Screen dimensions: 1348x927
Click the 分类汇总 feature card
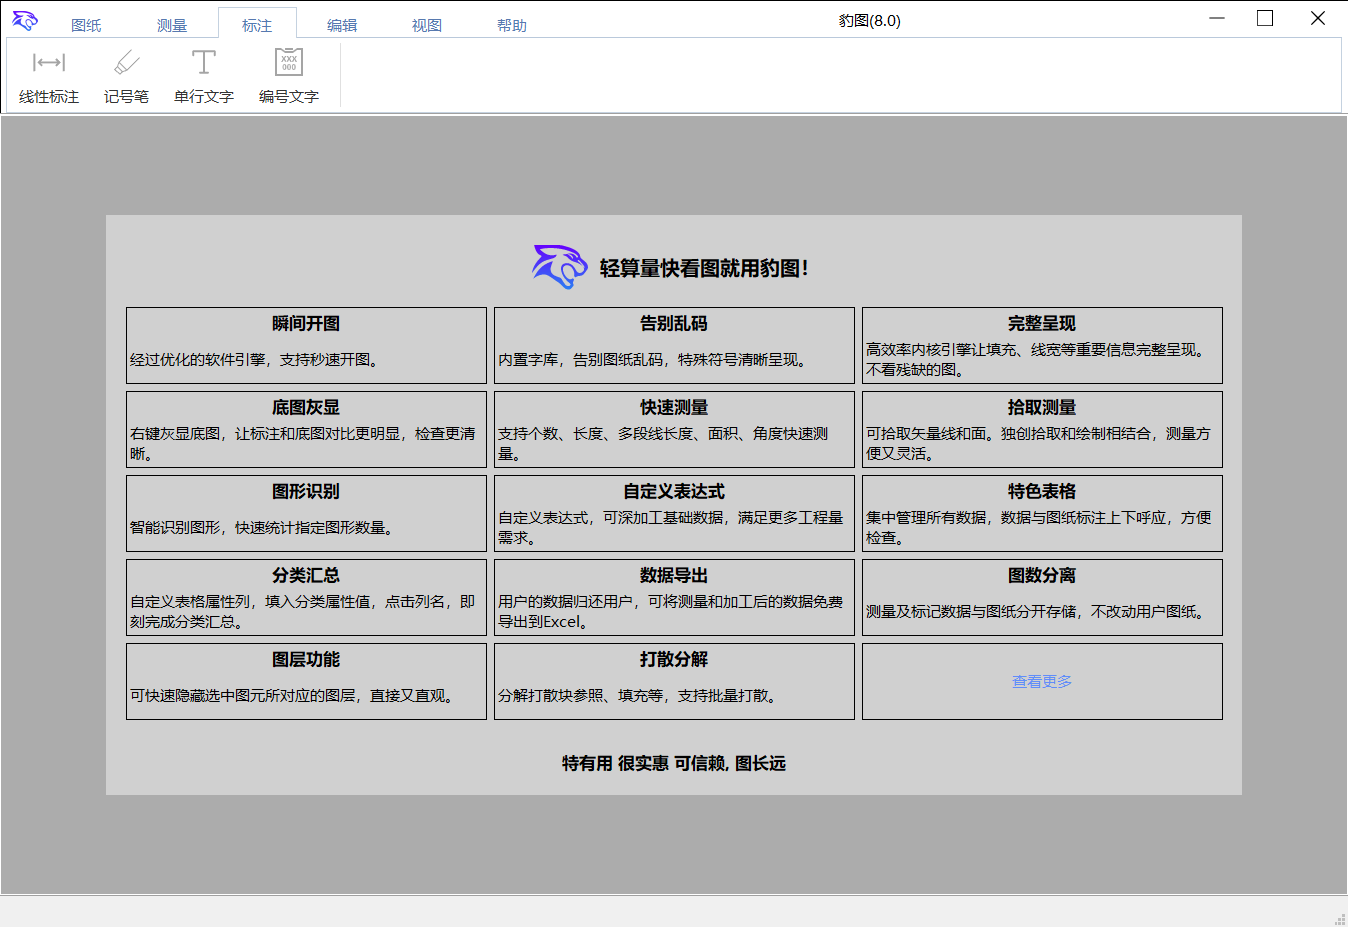coord(305,597)
